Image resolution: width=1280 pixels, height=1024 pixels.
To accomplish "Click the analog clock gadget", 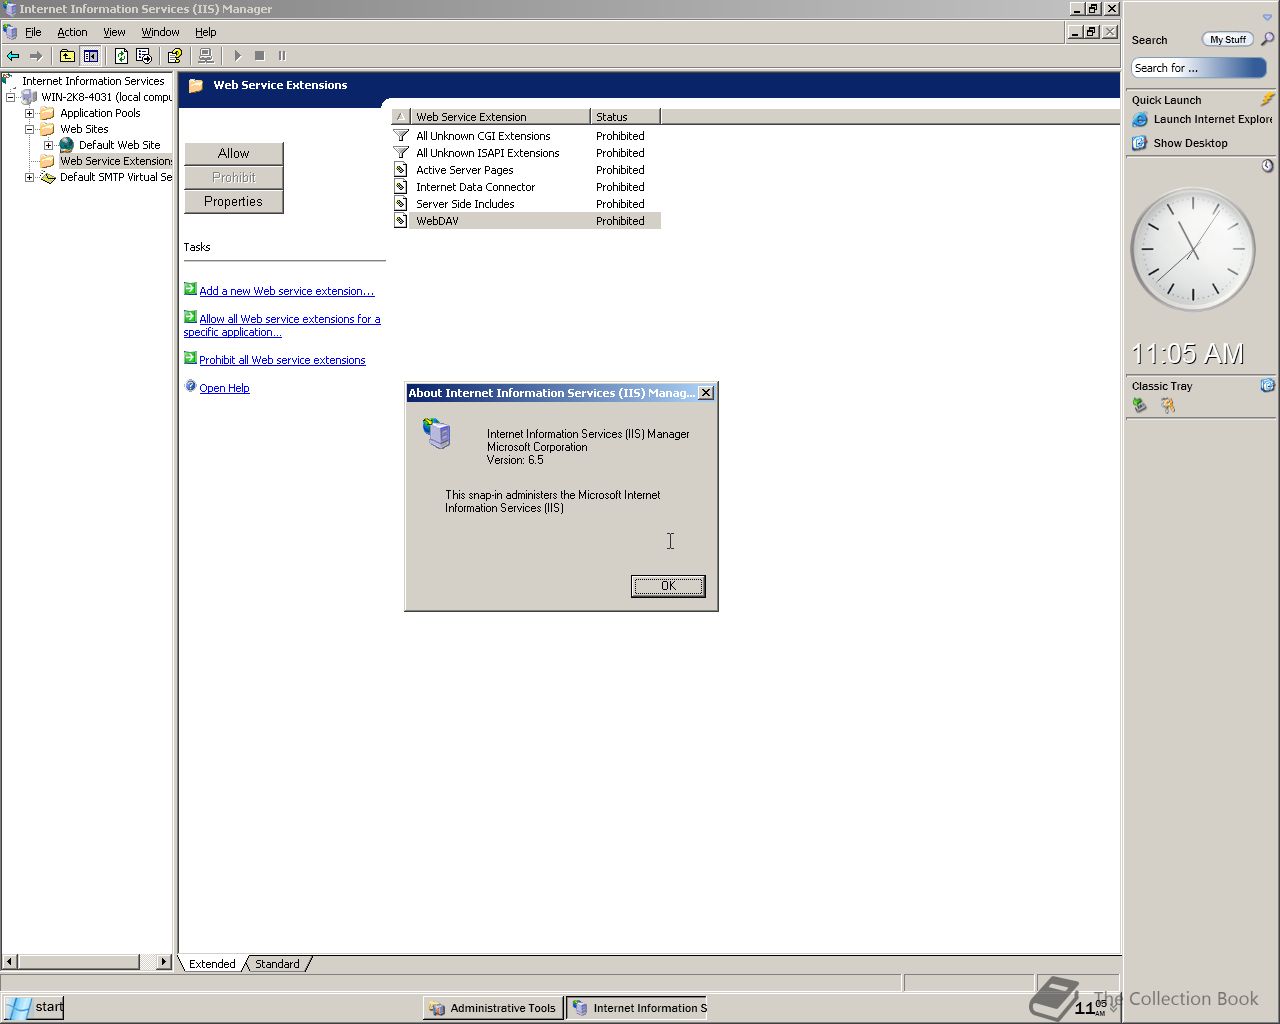I will click(1192, 249).
